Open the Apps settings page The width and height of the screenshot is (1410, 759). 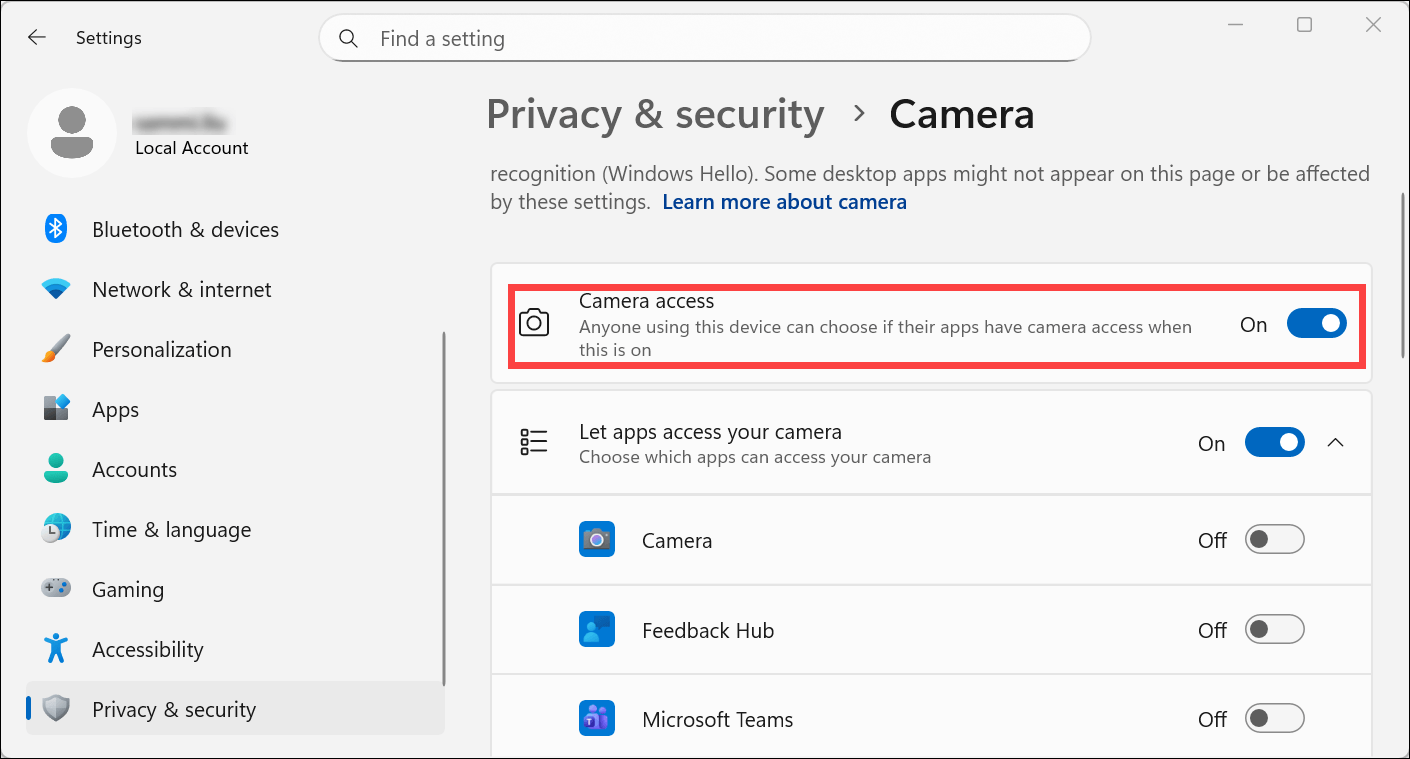pyautogui.click(x=115, y=410)
